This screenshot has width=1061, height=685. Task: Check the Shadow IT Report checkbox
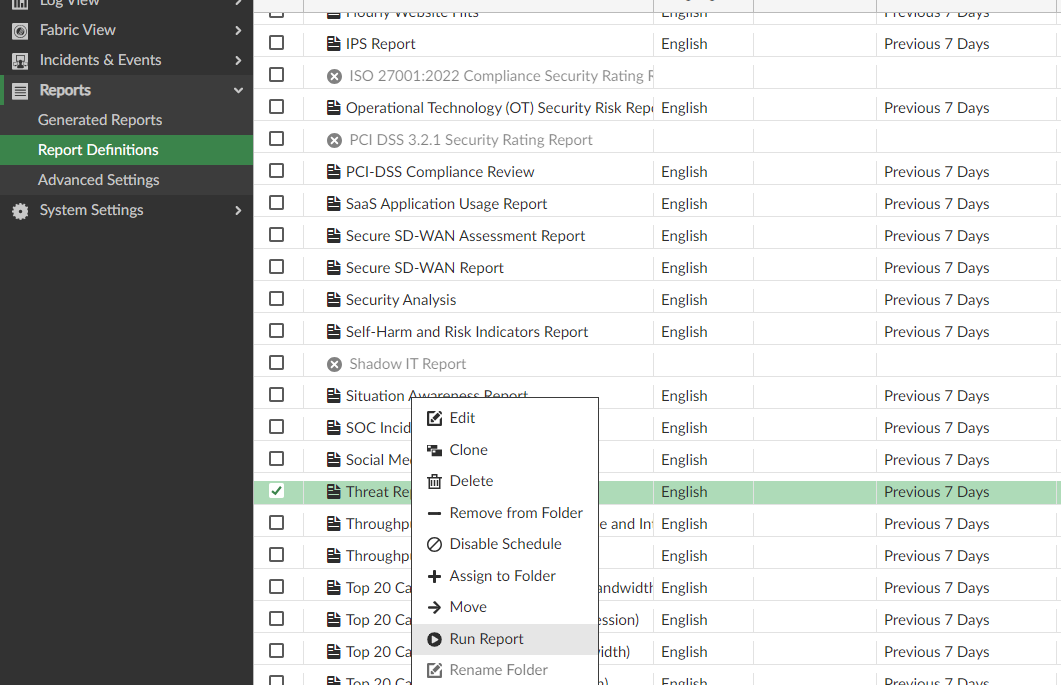tap(276, 363)
